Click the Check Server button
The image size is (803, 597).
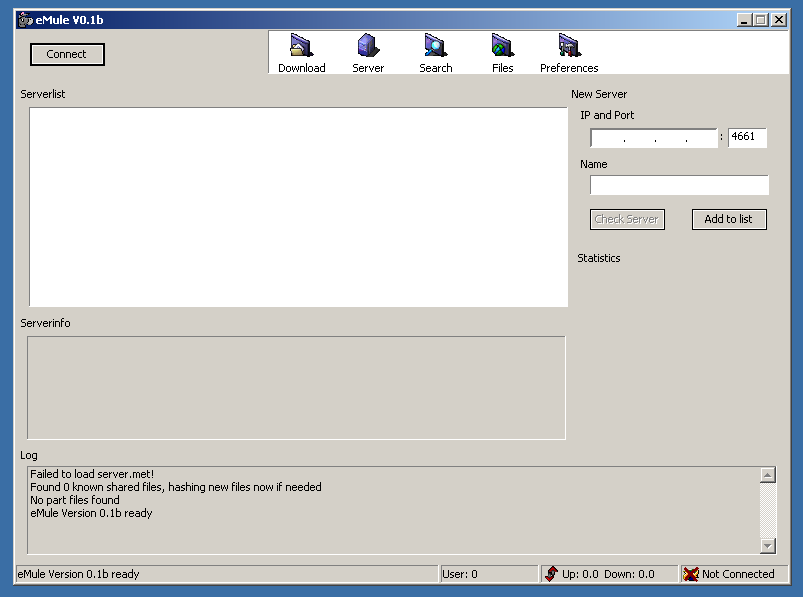(x=626, y=219)
